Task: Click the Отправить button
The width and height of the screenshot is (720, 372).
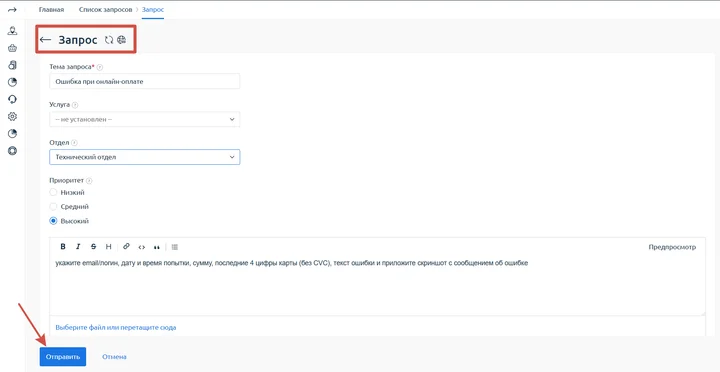Action: [x=63, y=357]
